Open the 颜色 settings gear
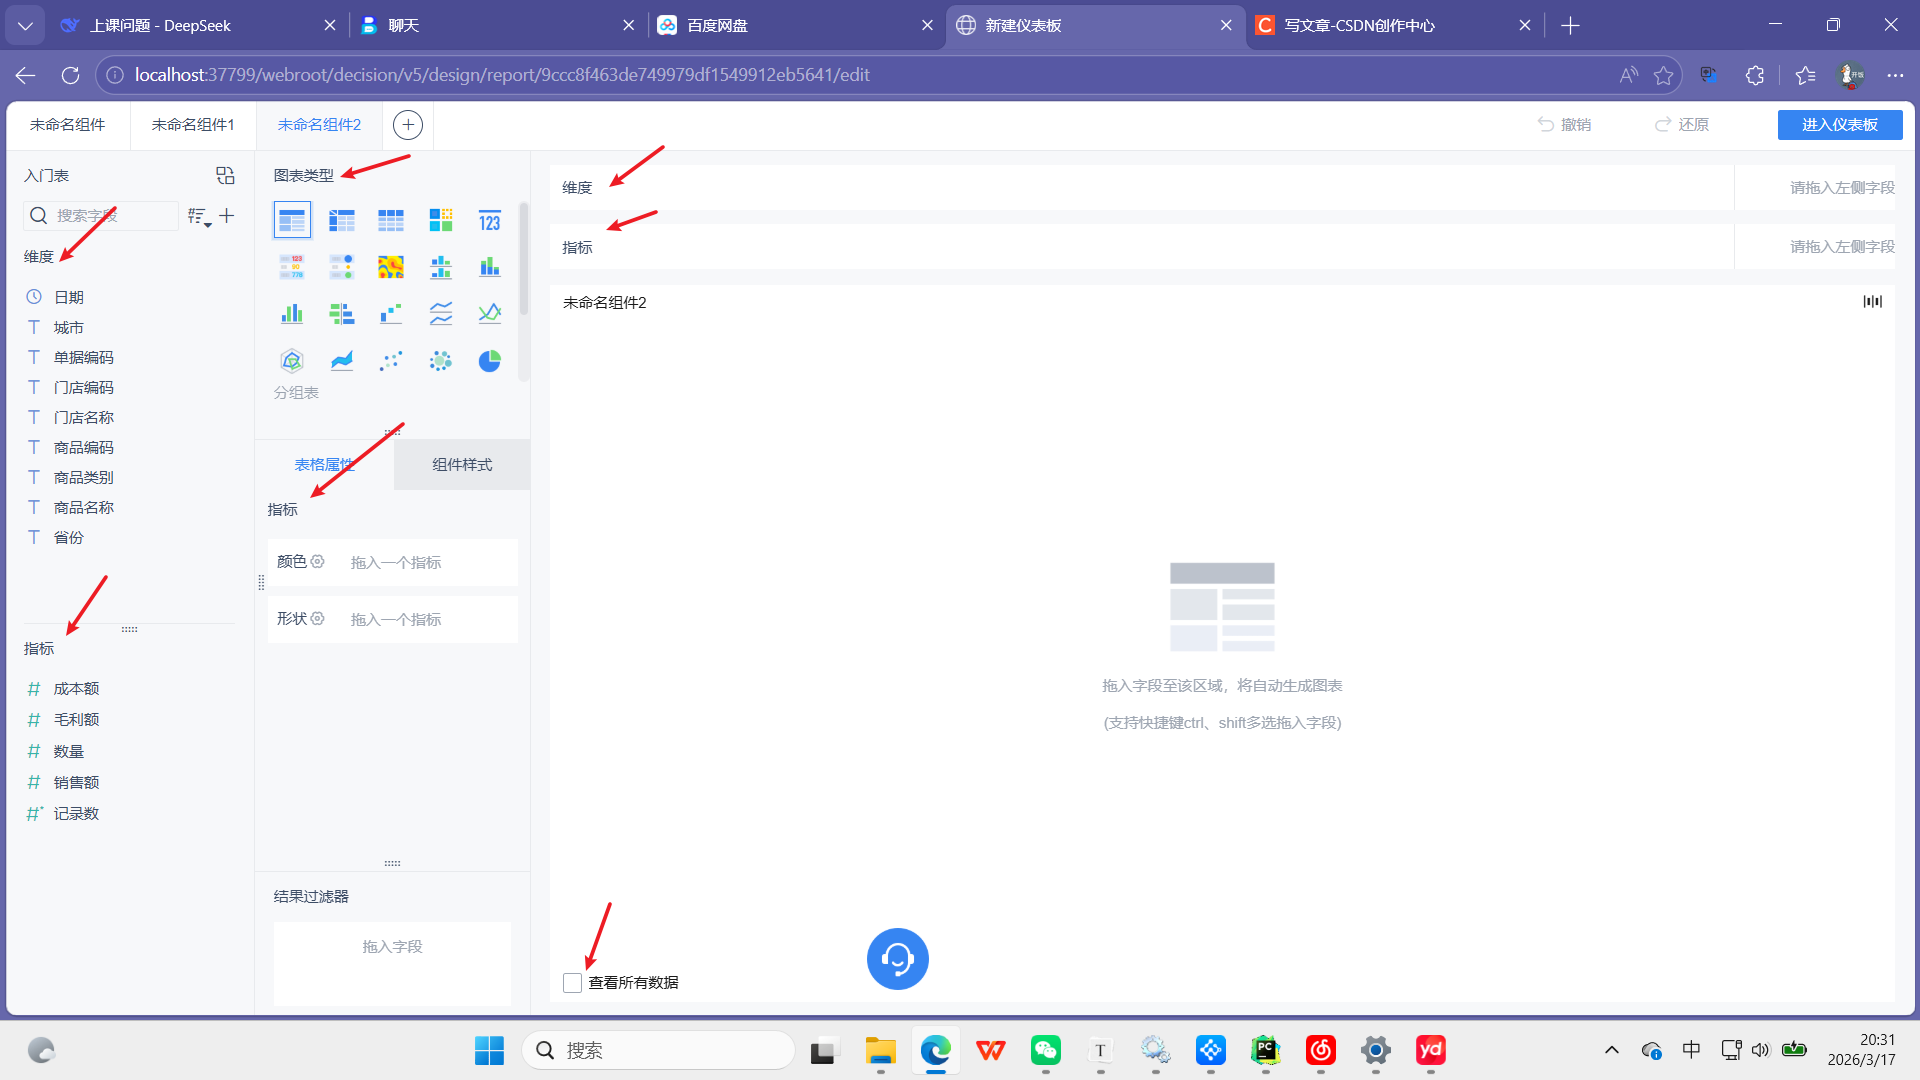This screenshot has height=1080, width=1920. tap(318, 562)
